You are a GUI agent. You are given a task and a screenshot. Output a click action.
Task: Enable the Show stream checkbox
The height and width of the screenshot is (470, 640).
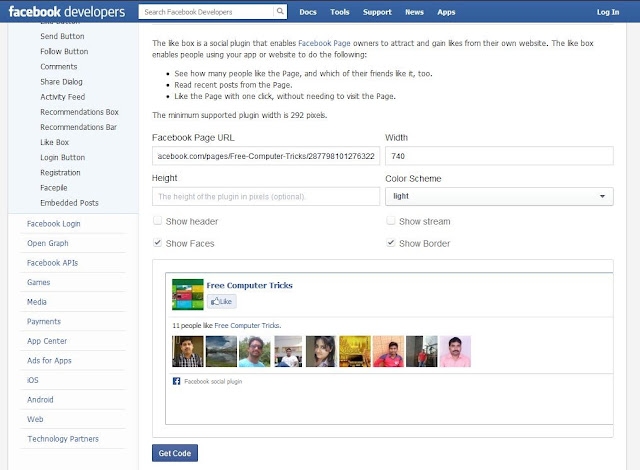coord(391,221)
